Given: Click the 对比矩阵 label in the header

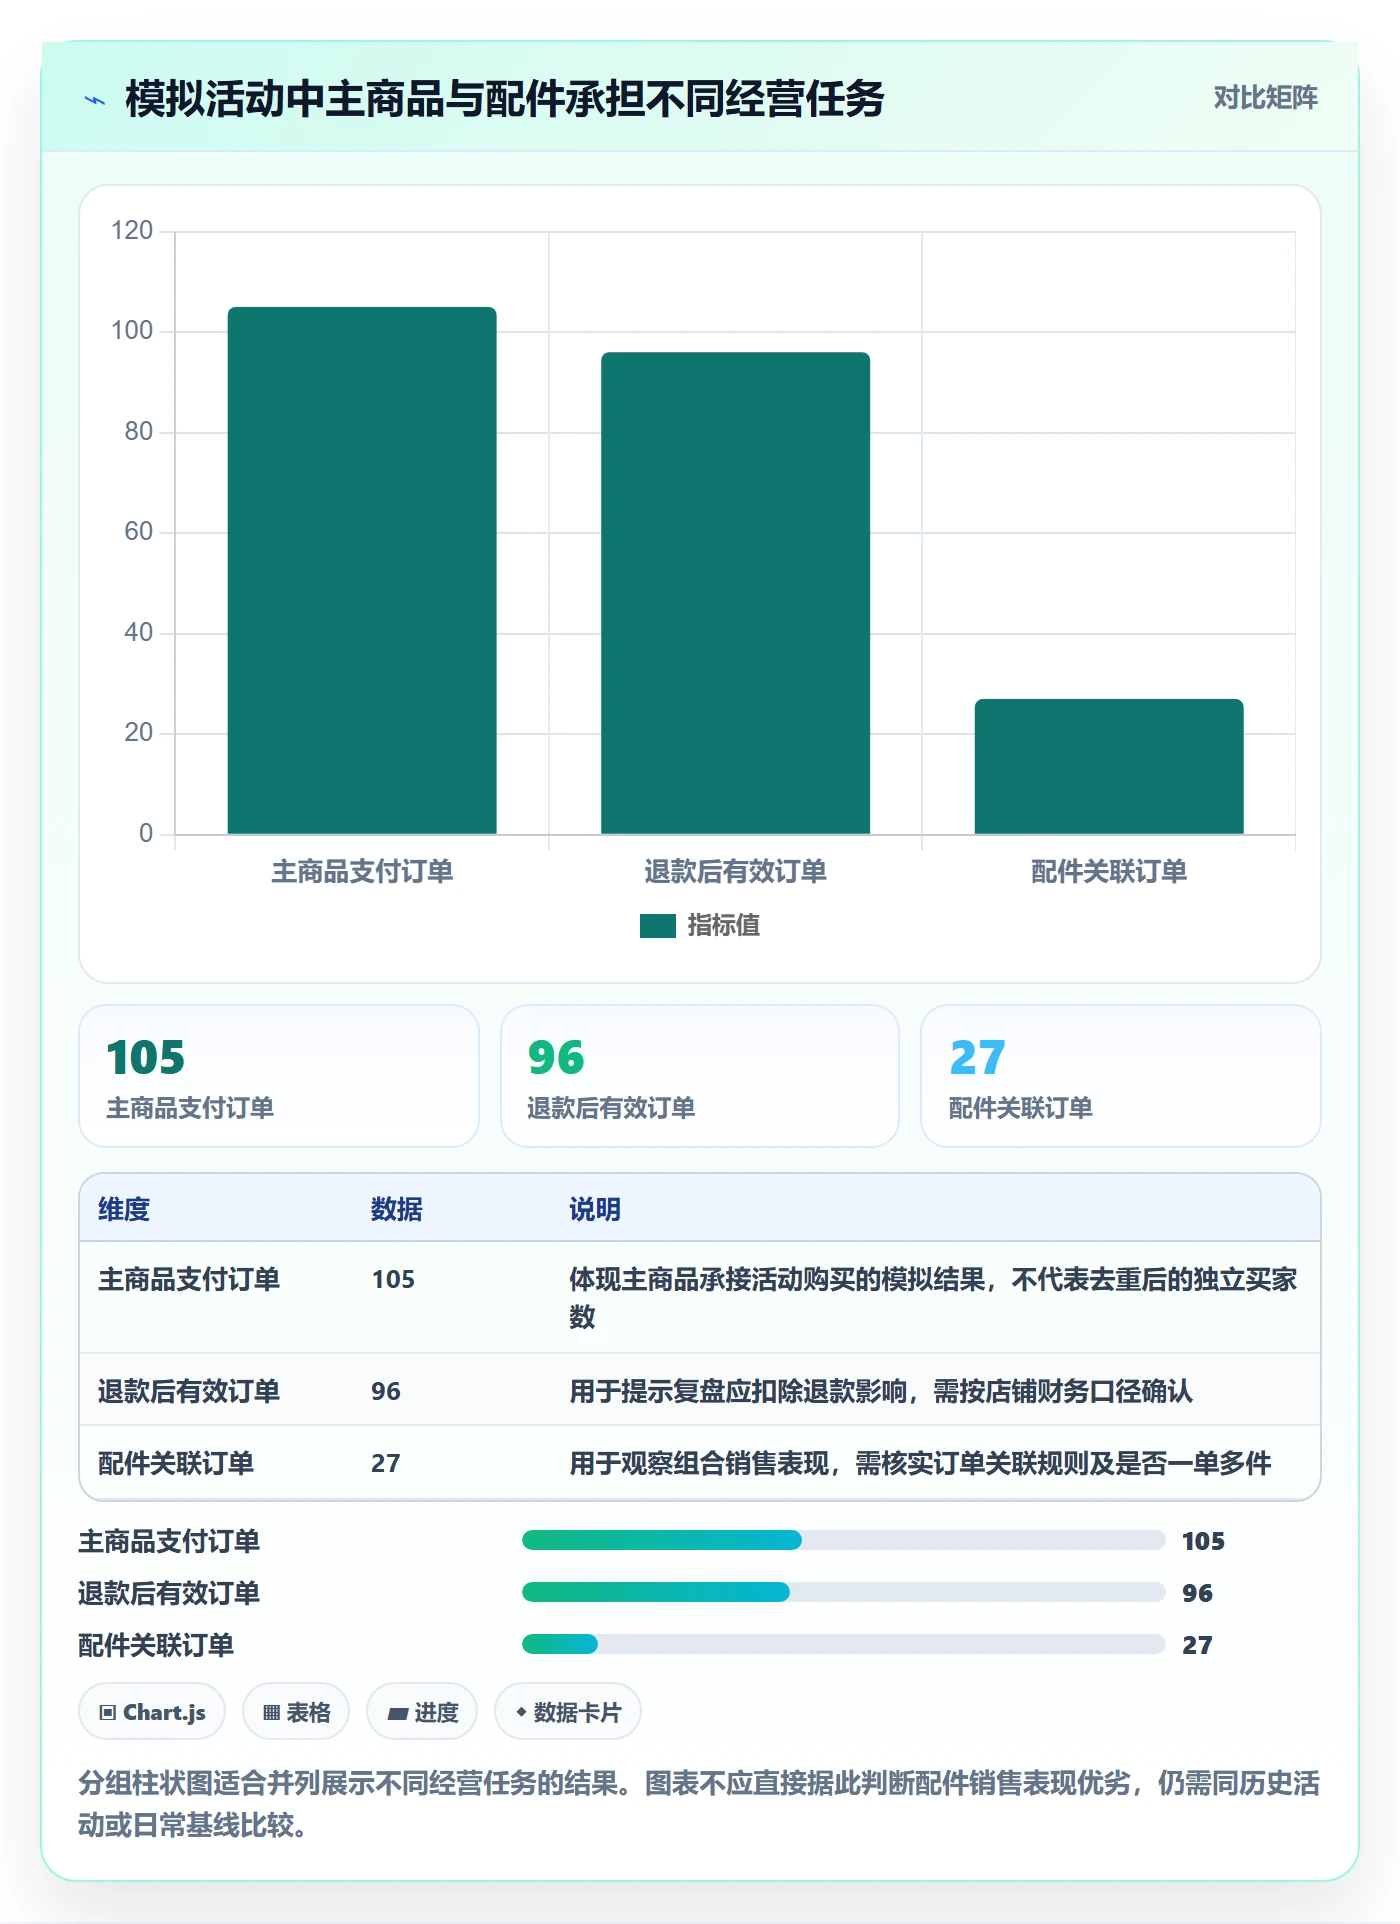Looking at the screenshot, I should [1265, 98].
